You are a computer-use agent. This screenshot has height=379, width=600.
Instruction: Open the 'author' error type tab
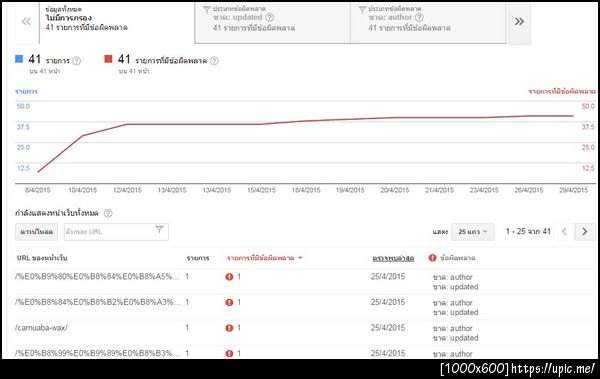tap(428, 22)
